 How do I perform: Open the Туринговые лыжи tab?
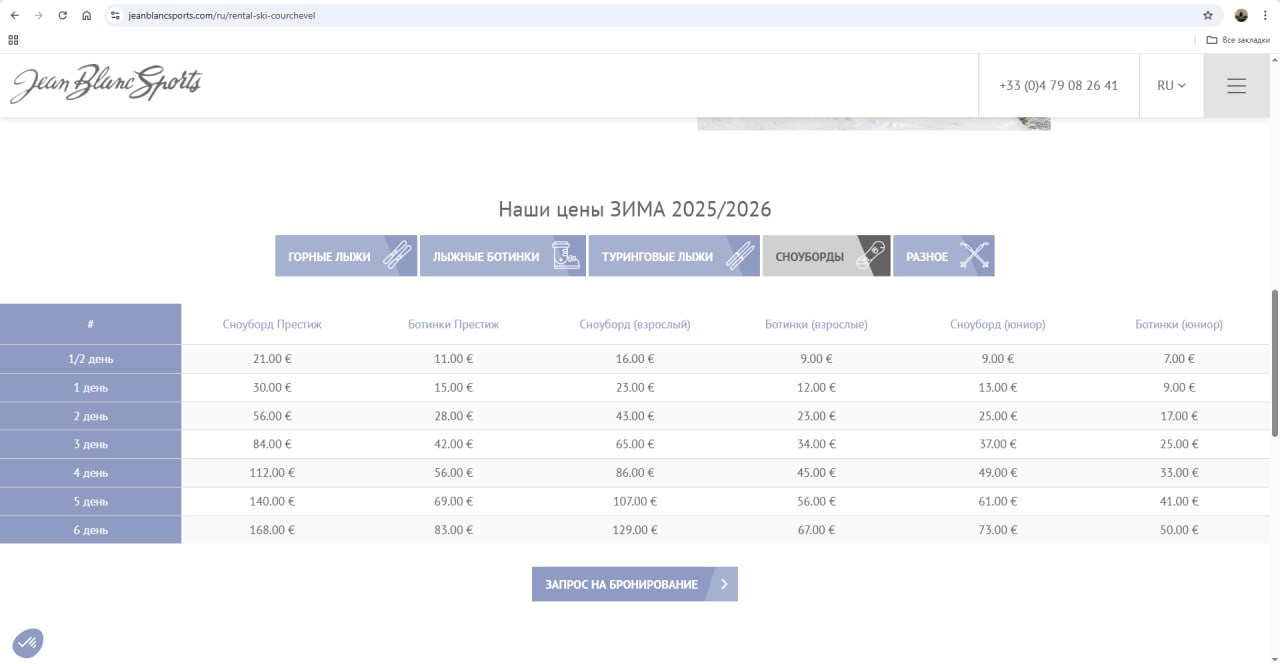pos(673,256)
